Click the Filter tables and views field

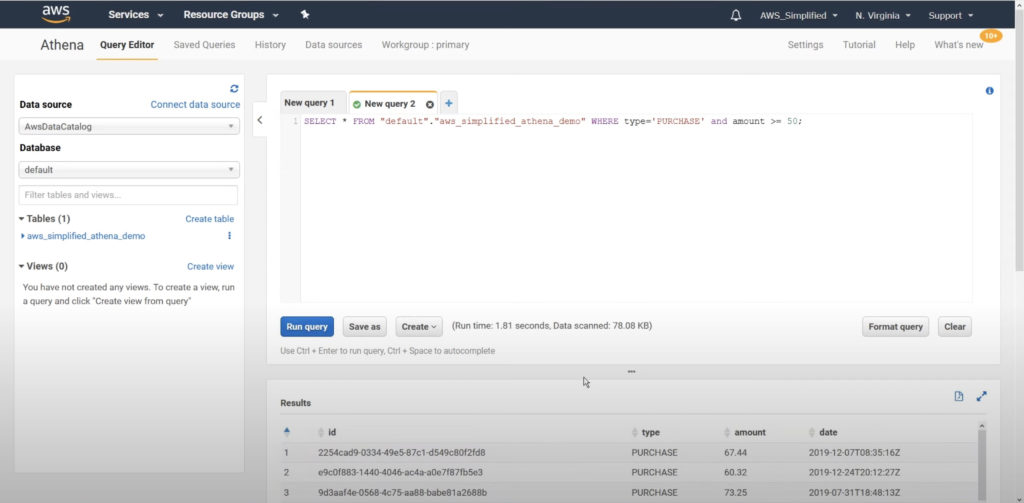coord(129,195)
